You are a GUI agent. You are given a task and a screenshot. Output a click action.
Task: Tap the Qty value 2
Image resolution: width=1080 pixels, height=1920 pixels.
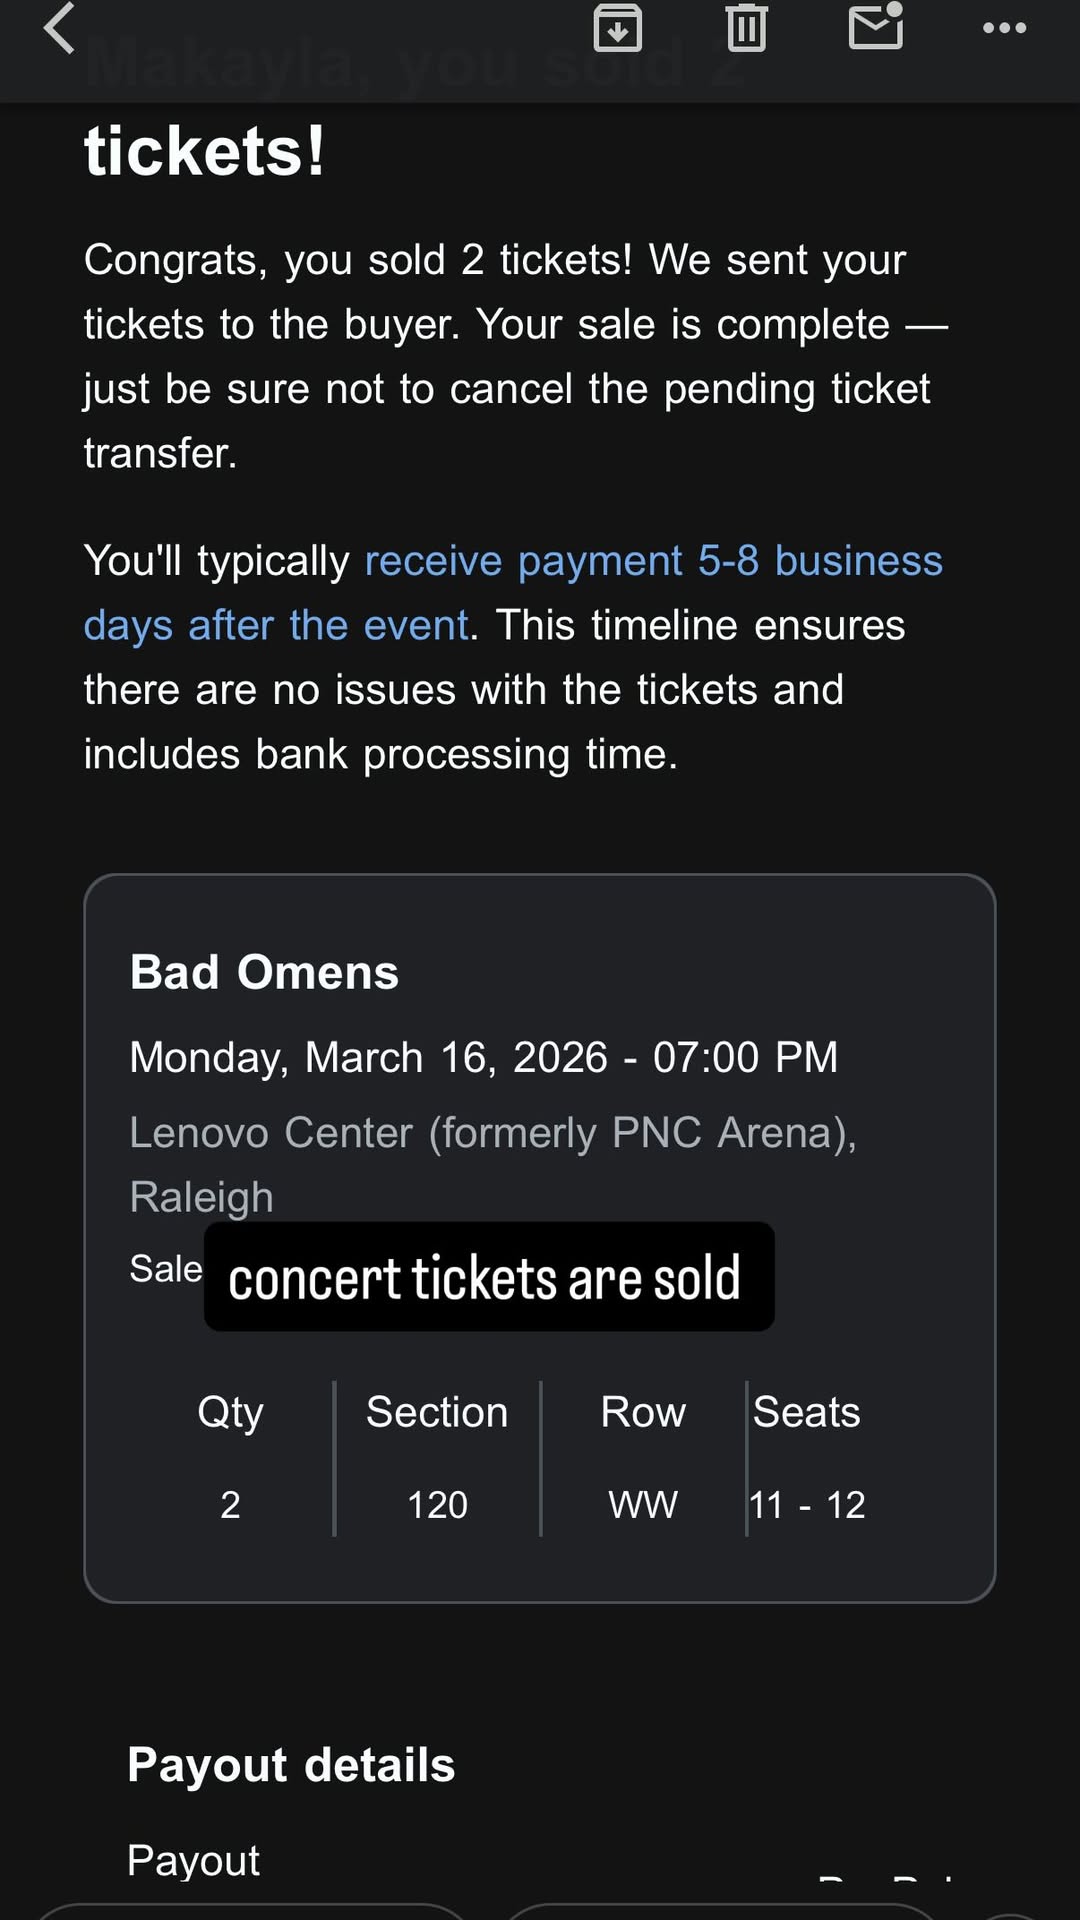pyautogui.click(x=230, y=1504)
